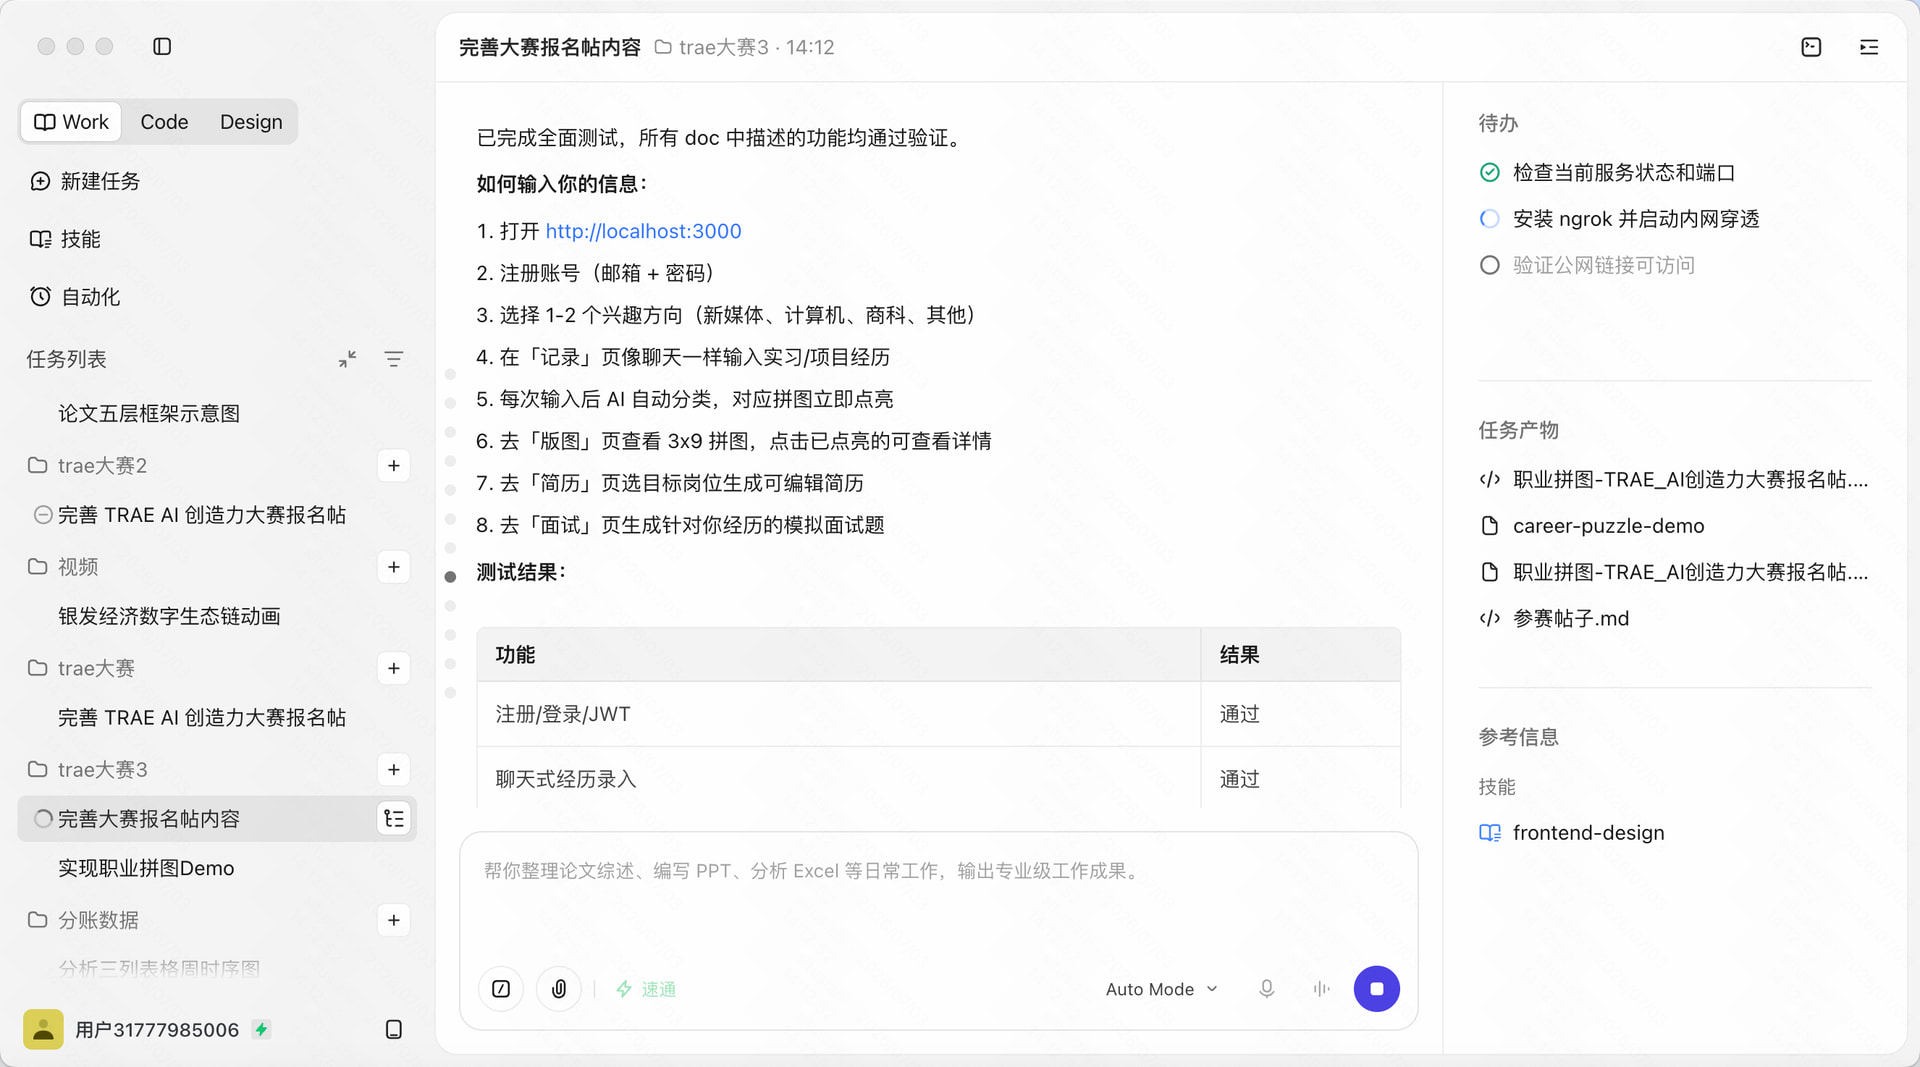Open 参赛帖子.md artifact
This screenshot has width=1920, height=1067.
[1555, 619]
